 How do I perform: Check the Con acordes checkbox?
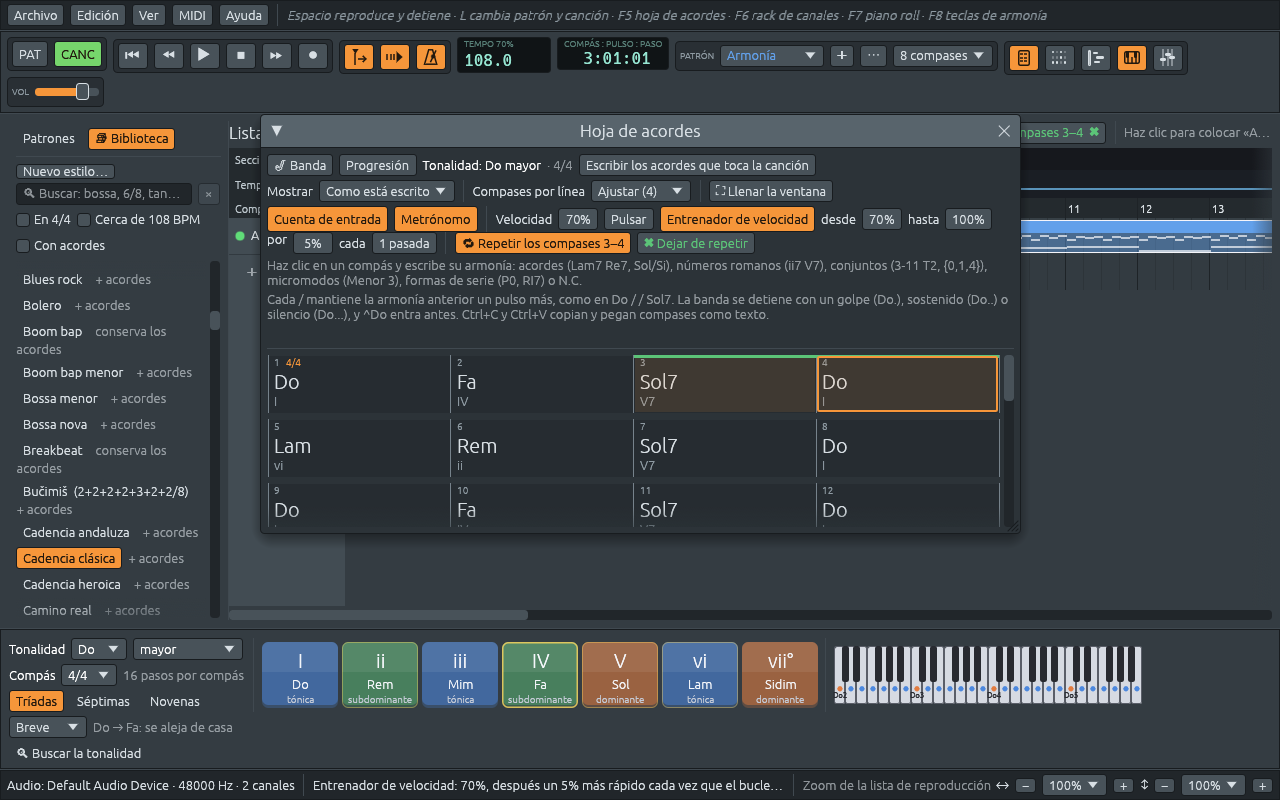tap(23, 246)
